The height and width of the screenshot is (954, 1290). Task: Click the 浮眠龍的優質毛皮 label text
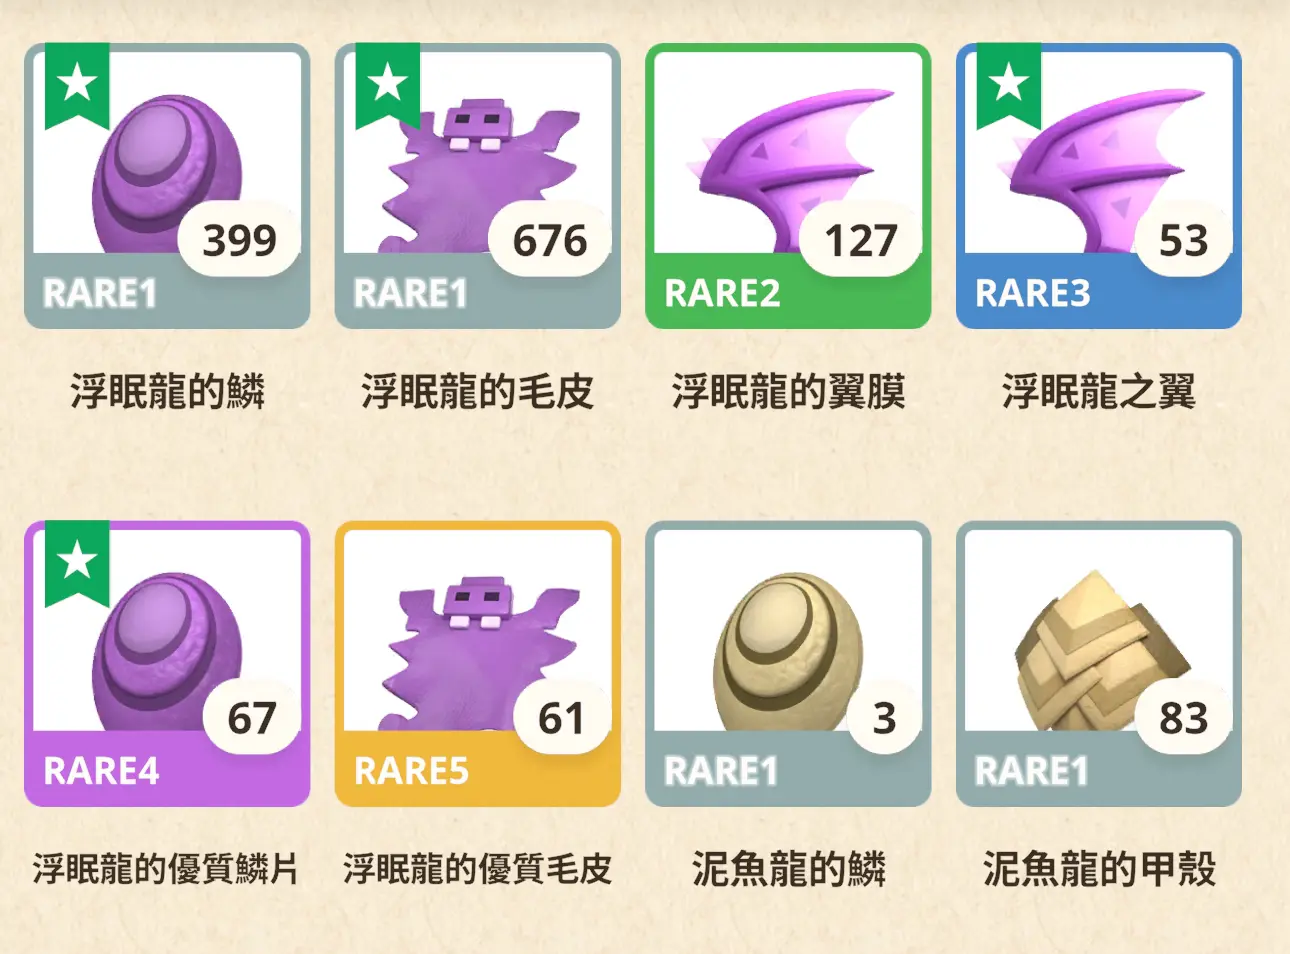(477, 869)
